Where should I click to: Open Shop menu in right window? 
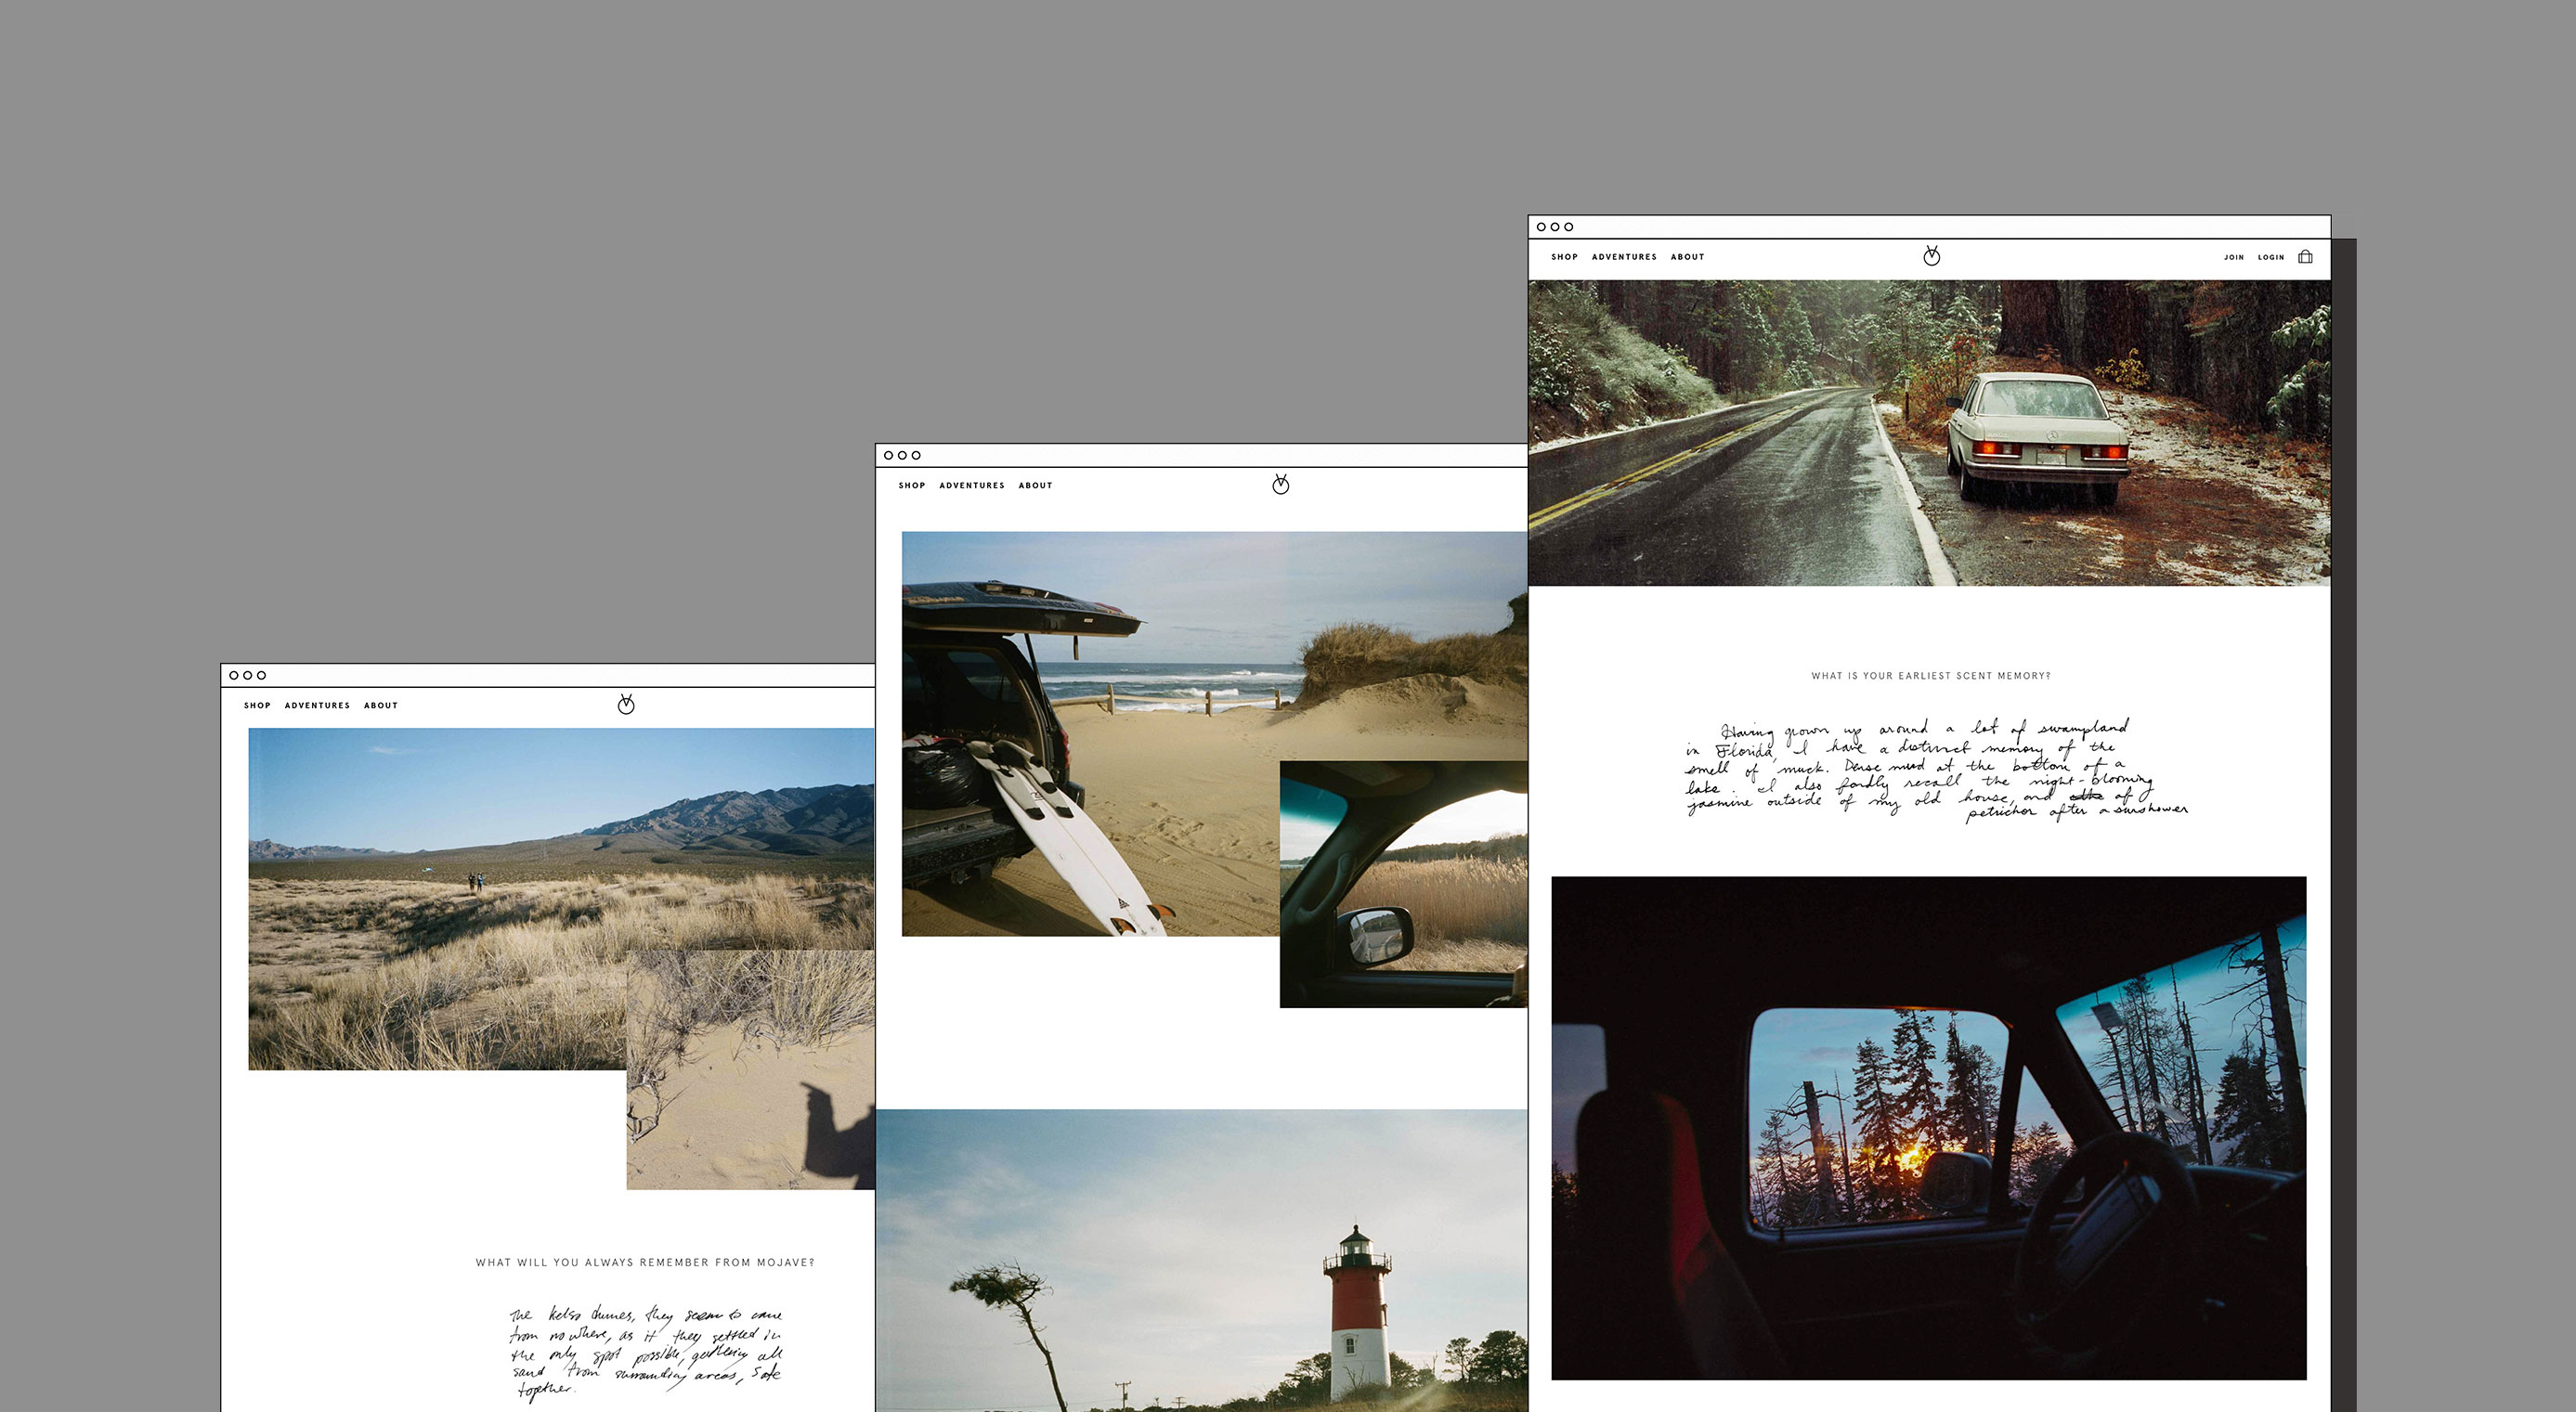1564,257
